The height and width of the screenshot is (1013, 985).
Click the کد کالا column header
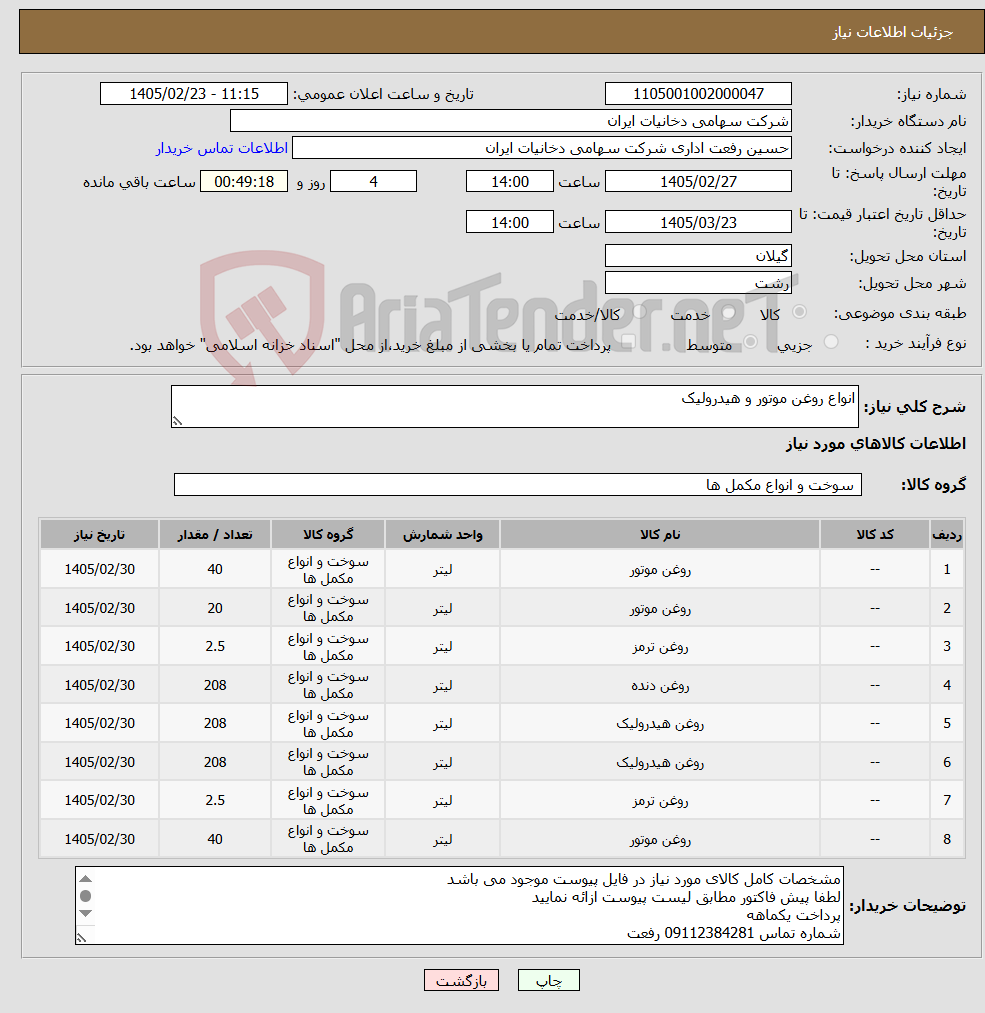pyautogui.click(x=875, y=535)
